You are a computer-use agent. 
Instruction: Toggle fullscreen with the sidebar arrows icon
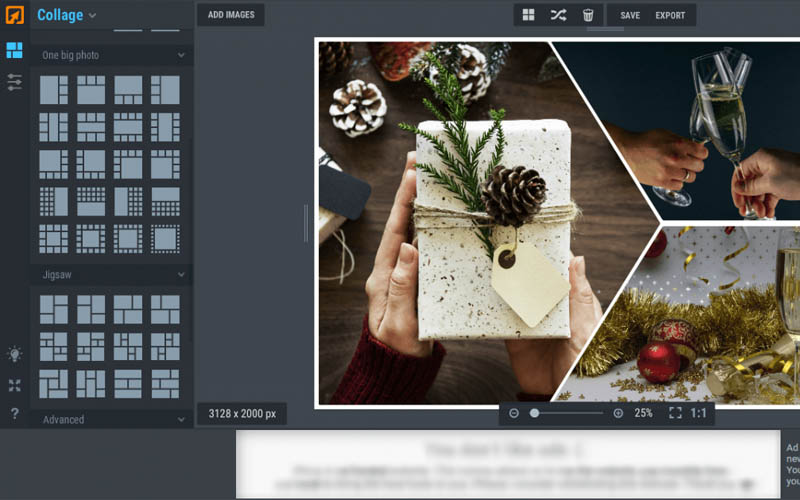(14, 385)
